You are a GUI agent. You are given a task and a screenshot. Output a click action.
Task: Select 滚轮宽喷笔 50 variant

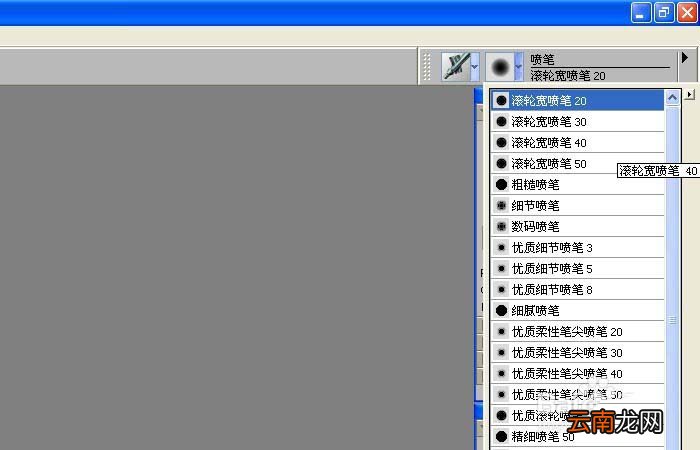(577, 163)
